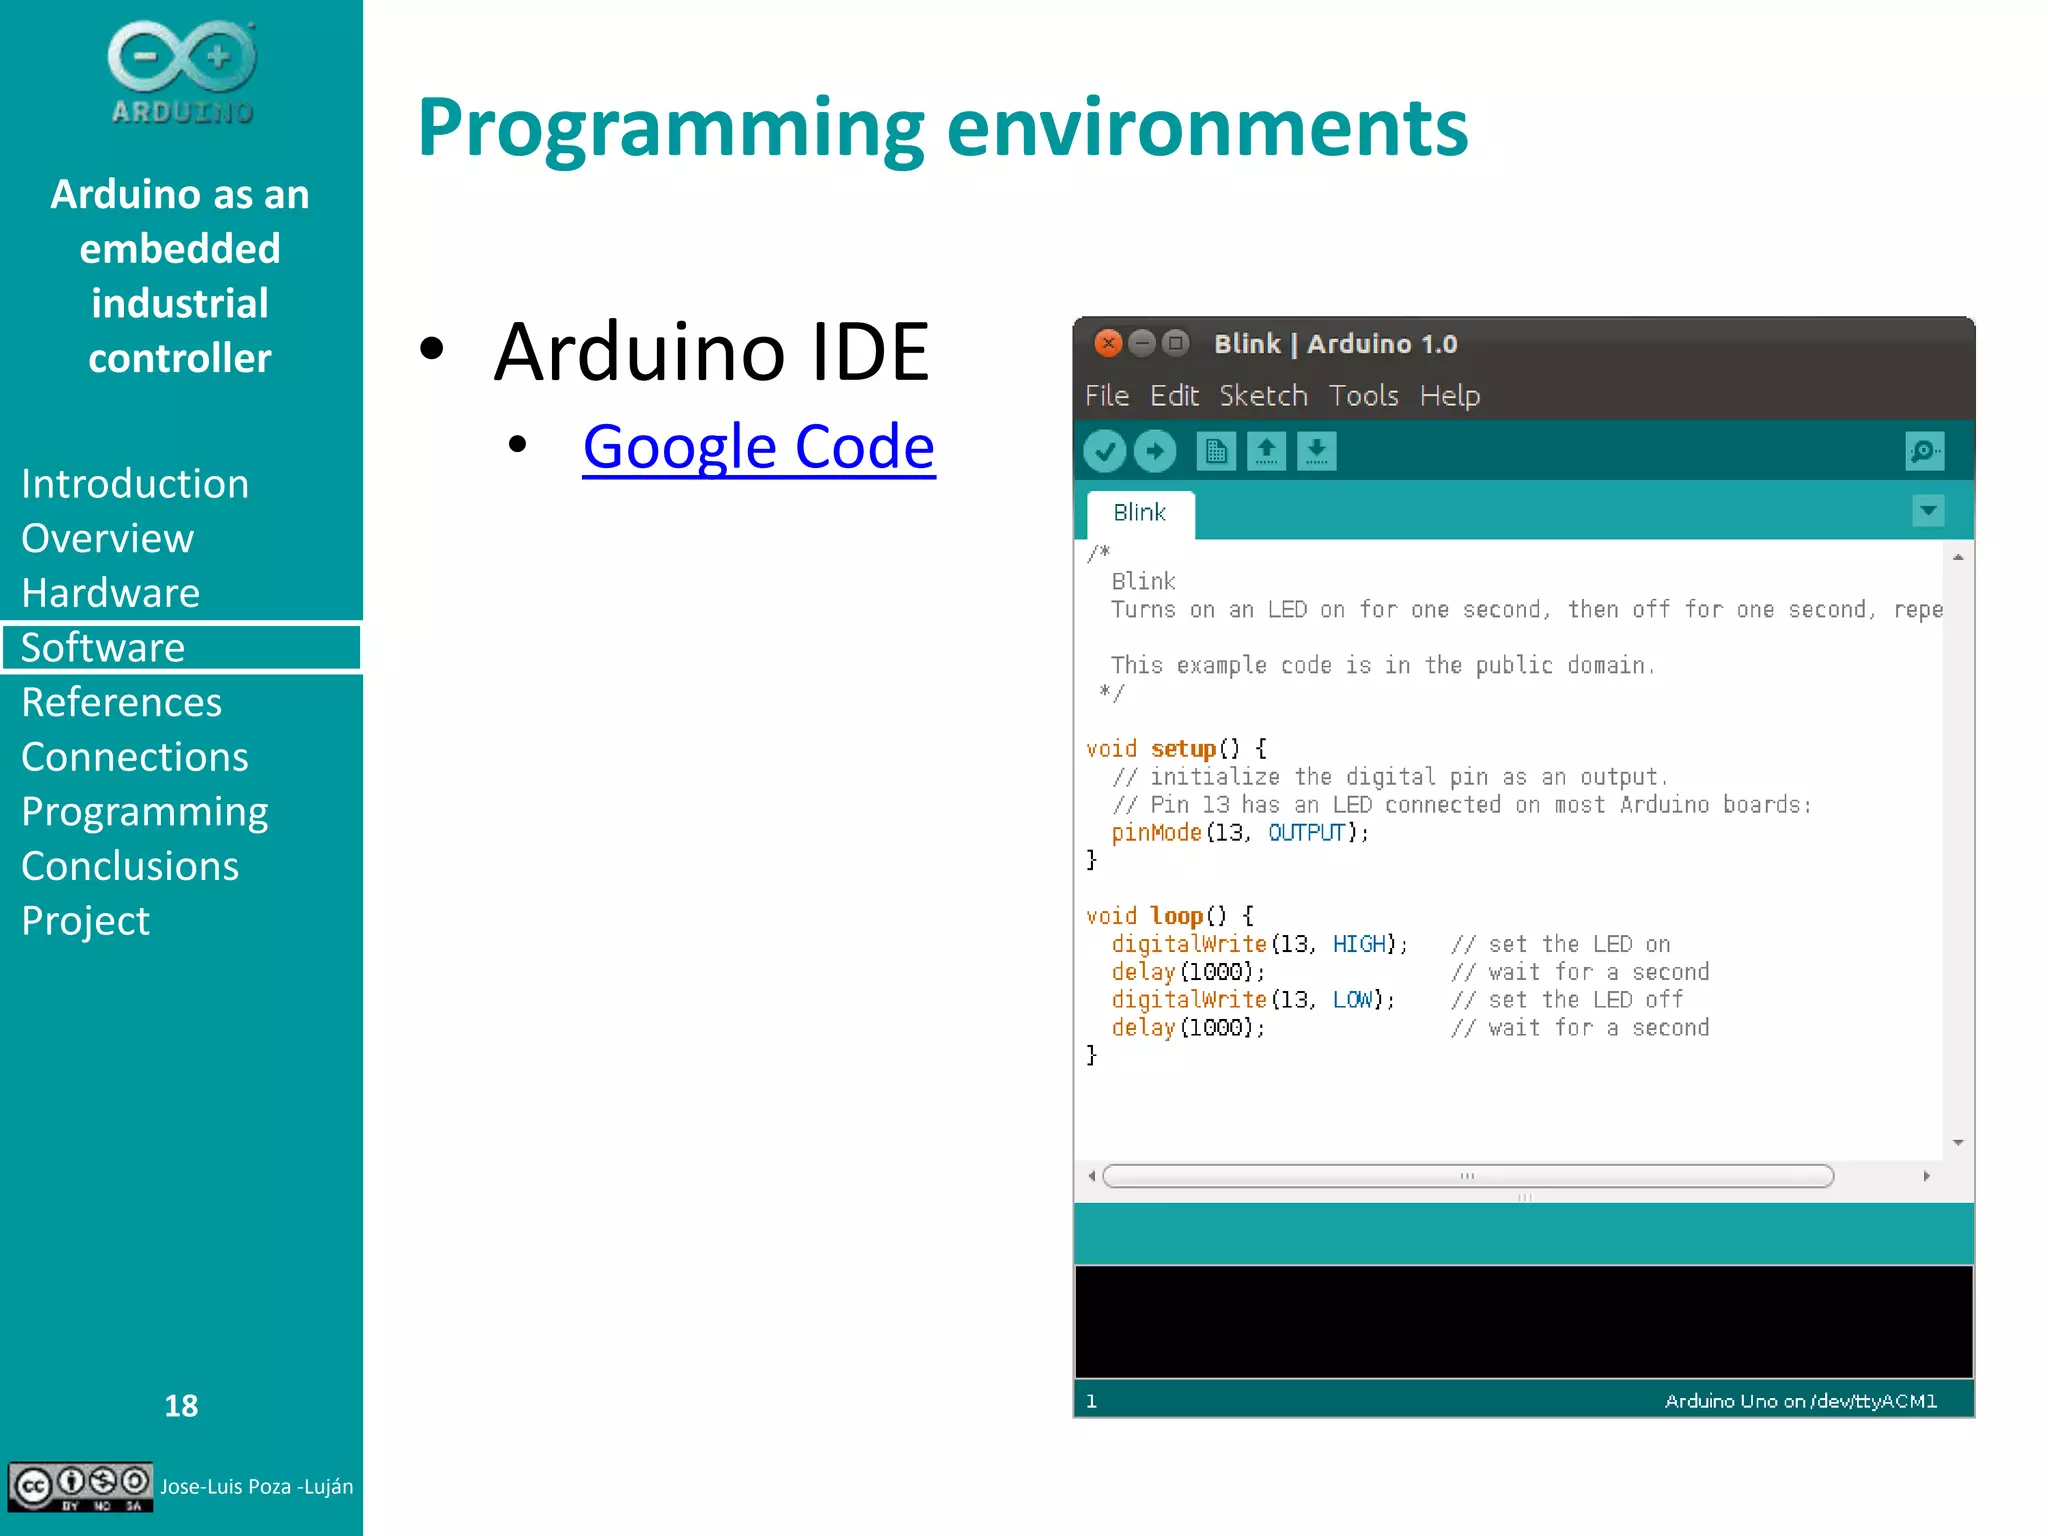This screenshot has height=1536, width=2048.
Task: Select the highlighted Software section
Action: point(181,648)
